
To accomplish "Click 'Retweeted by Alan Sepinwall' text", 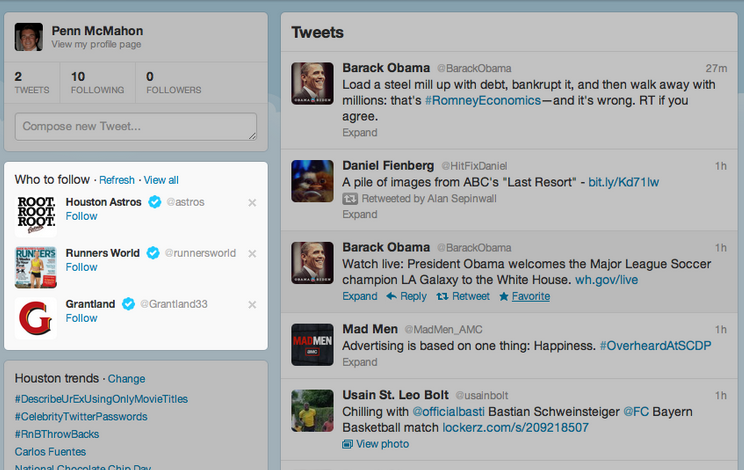I will pyautogui.click(x=429, y=199).
